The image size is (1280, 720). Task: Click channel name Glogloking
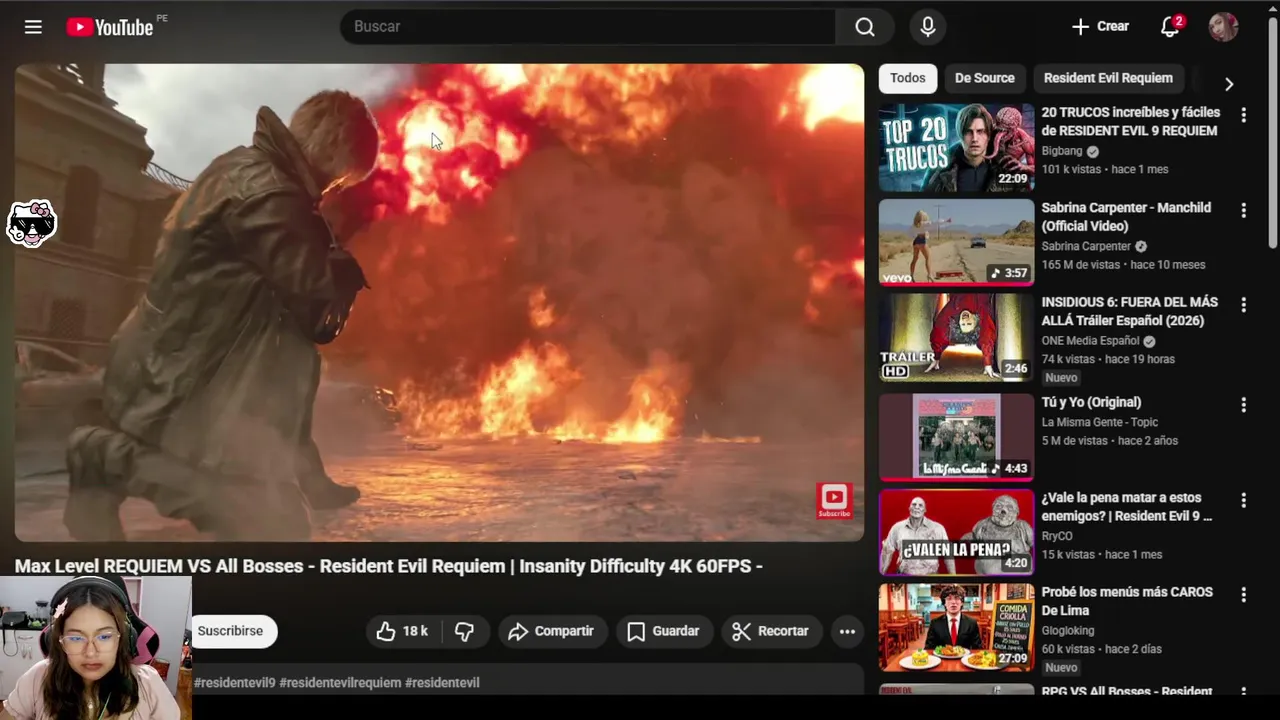click(x=1068, y=630)
